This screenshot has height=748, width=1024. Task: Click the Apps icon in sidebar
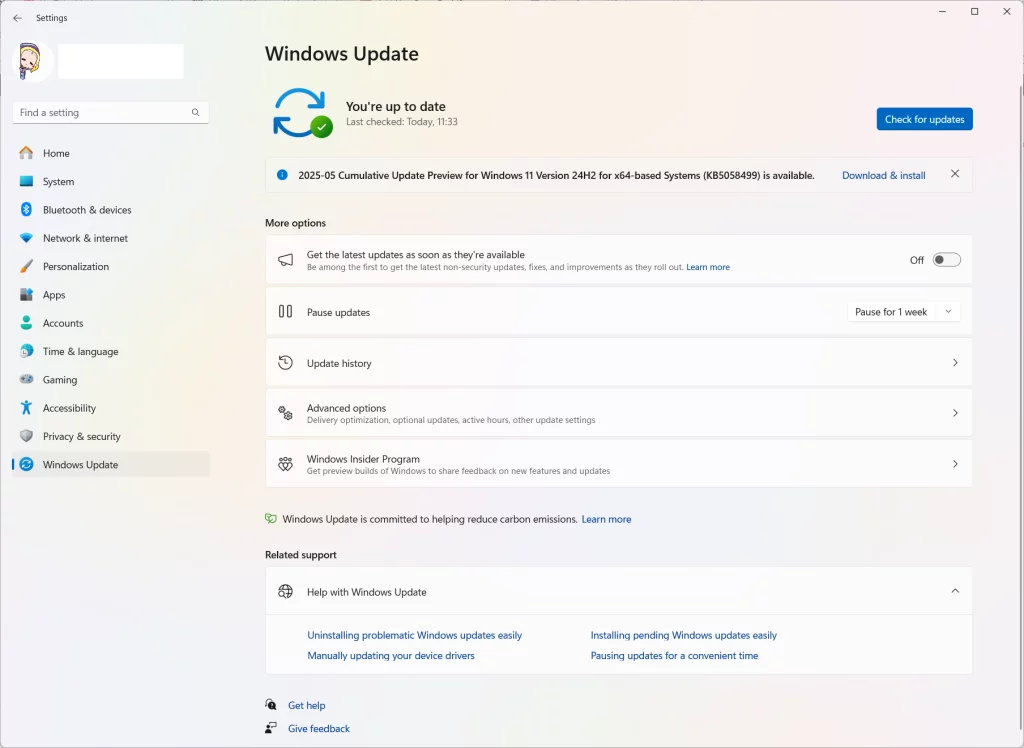(26, 295)
